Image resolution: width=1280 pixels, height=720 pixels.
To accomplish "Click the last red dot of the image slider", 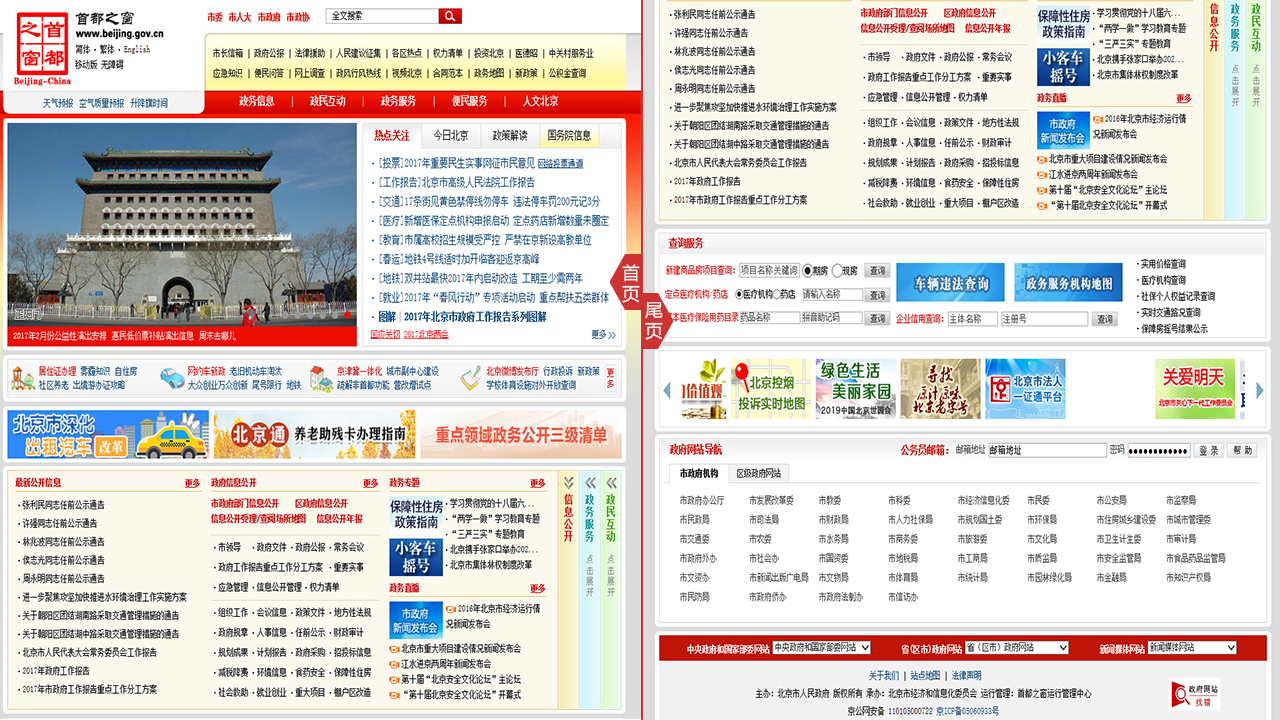I will 347,314.
